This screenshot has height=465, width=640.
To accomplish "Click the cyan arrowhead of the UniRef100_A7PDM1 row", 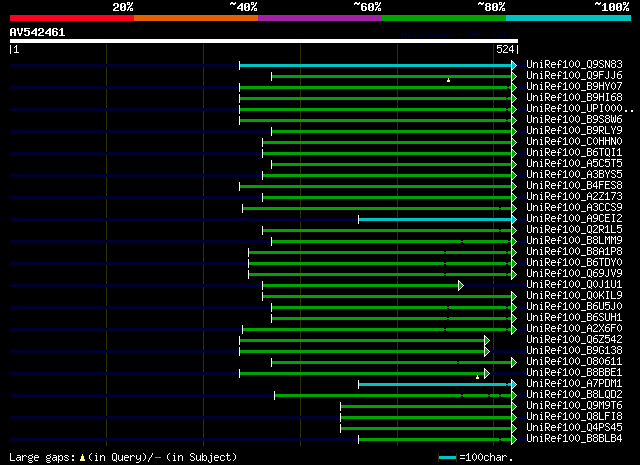I will pyautogui.click(x=514, y=385).
